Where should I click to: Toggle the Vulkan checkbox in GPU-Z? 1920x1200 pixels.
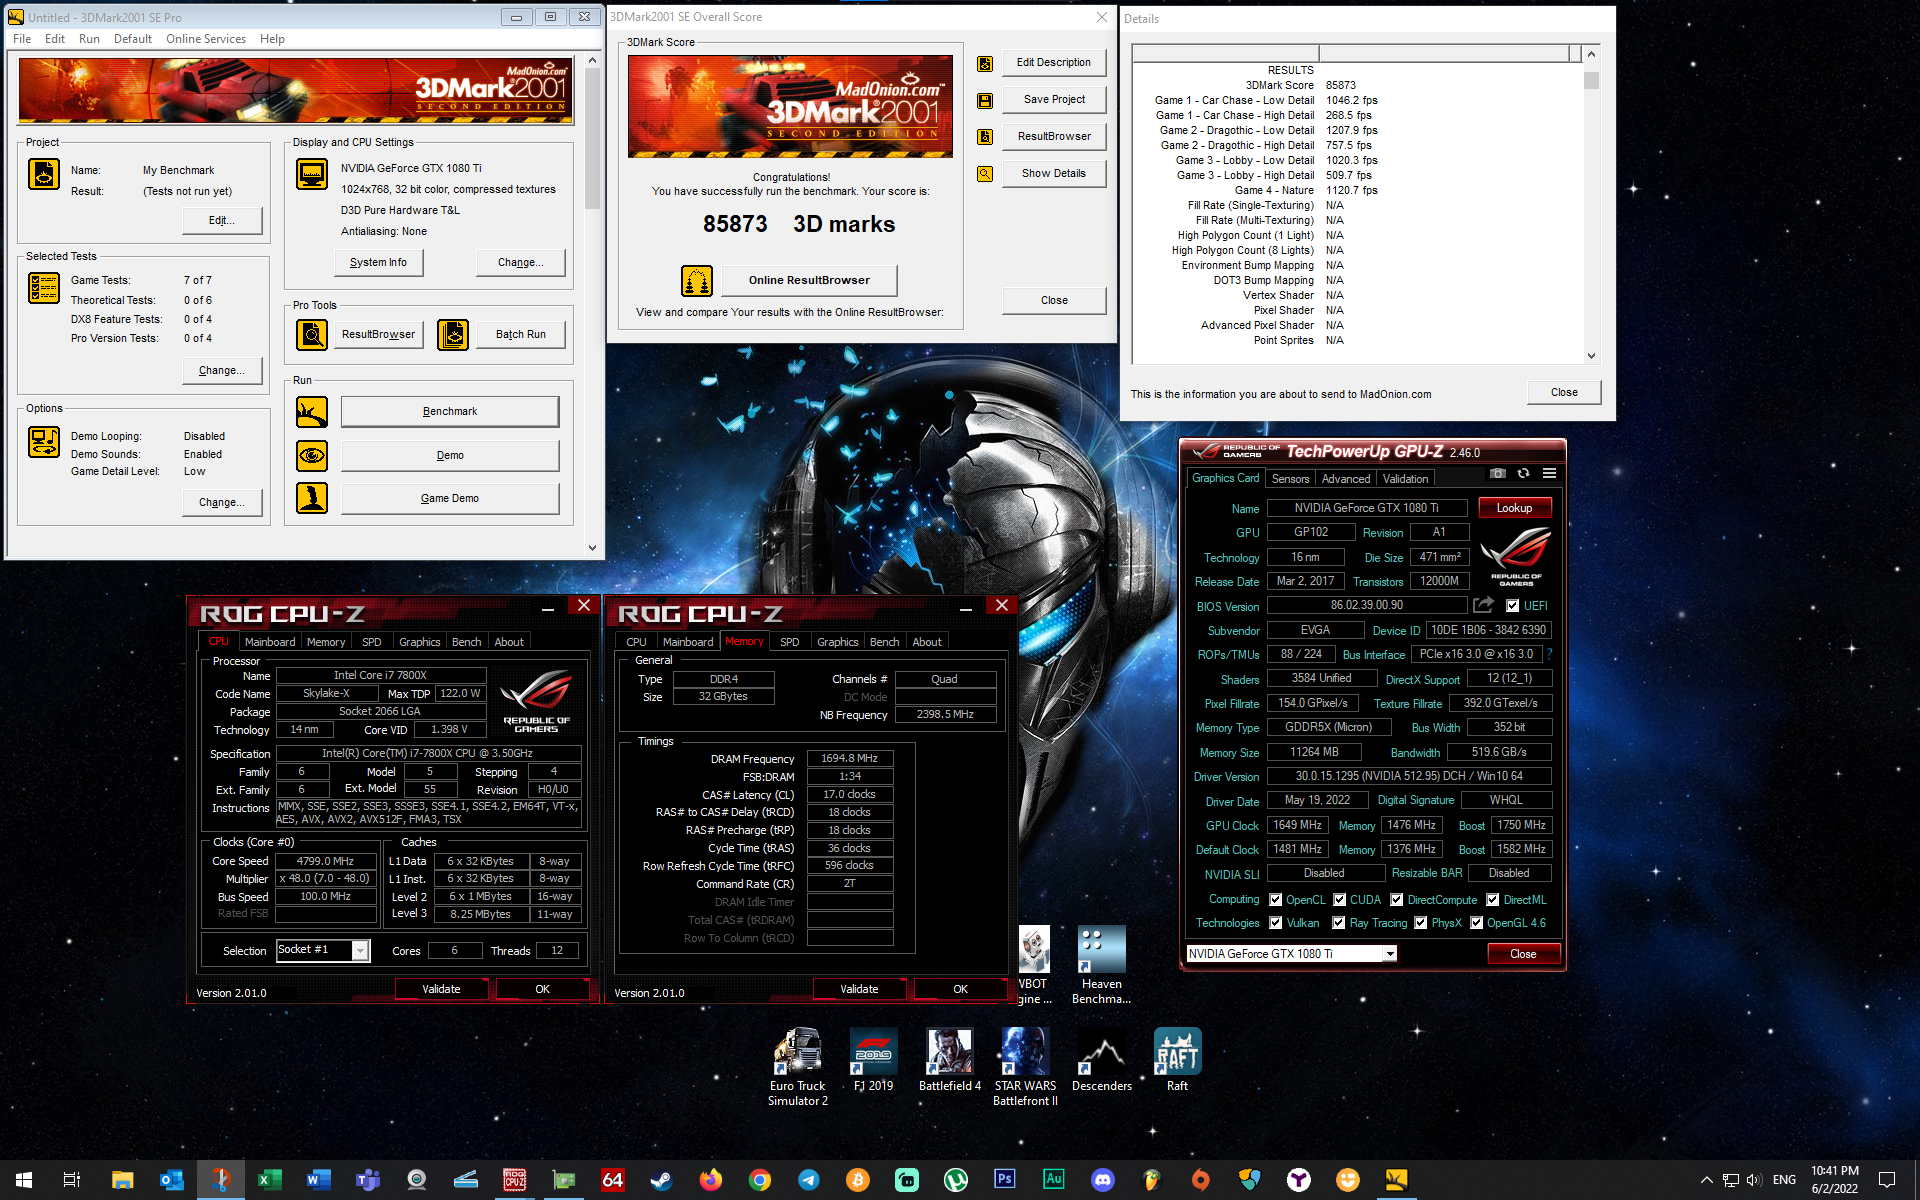coord(1275,923)
